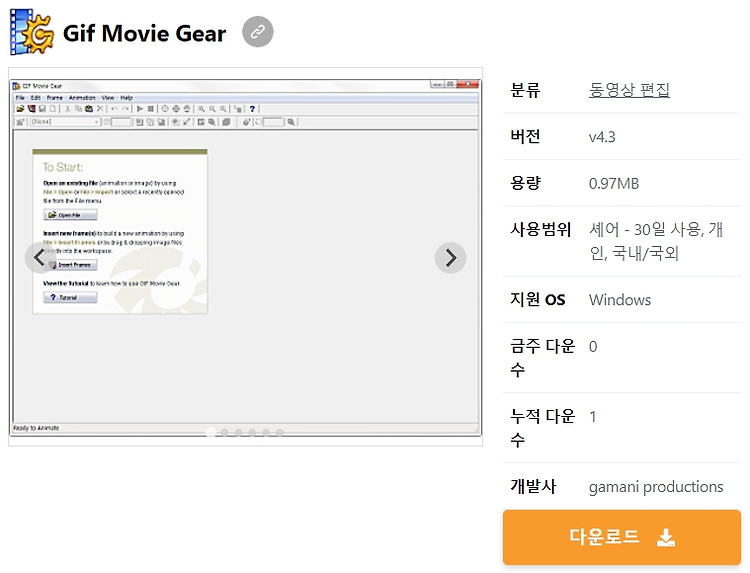Screen dimensions: 750x573
Task: Click the 개발사 label
Action: tap(533, 486)
